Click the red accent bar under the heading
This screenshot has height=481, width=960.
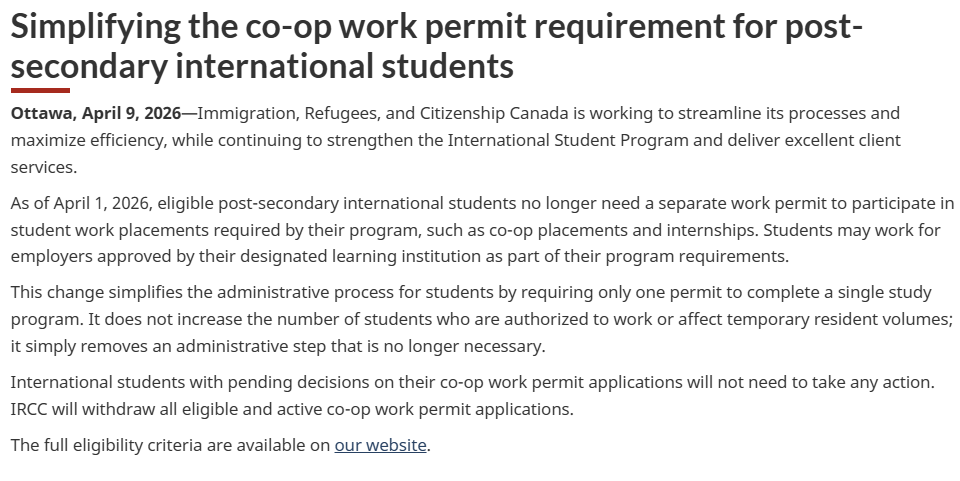tap(40, 91)
